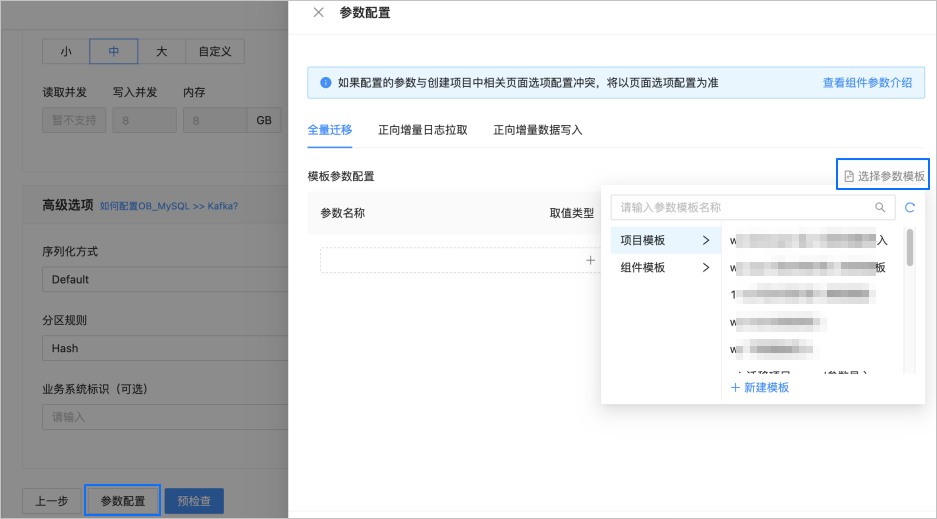
Task: Switch to 正向增量日志拉取 tab
Action: [x=422, y=130]
